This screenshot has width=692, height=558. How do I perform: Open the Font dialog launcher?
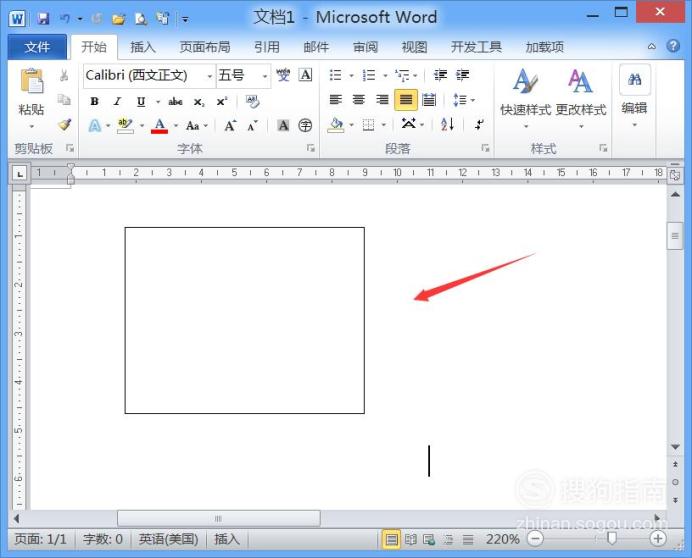[311, 148]
